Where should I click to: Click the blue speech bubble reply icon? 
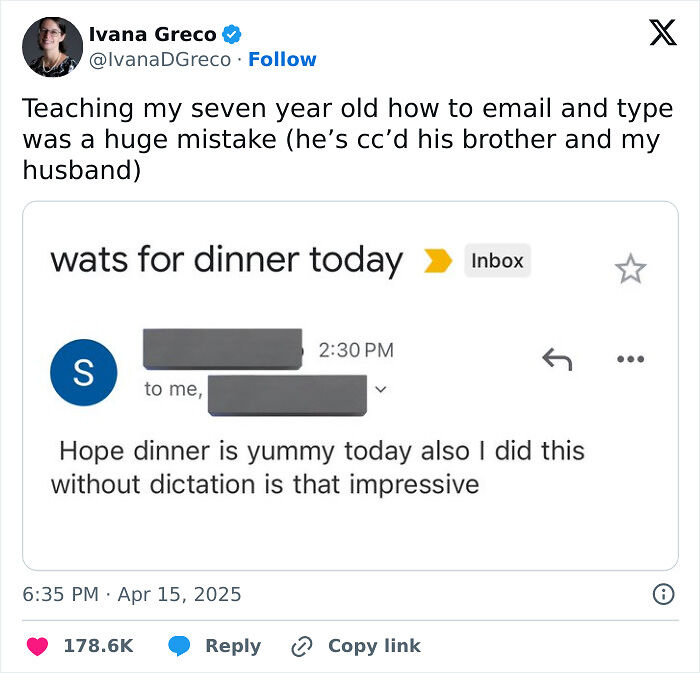(x=179, y=646)
